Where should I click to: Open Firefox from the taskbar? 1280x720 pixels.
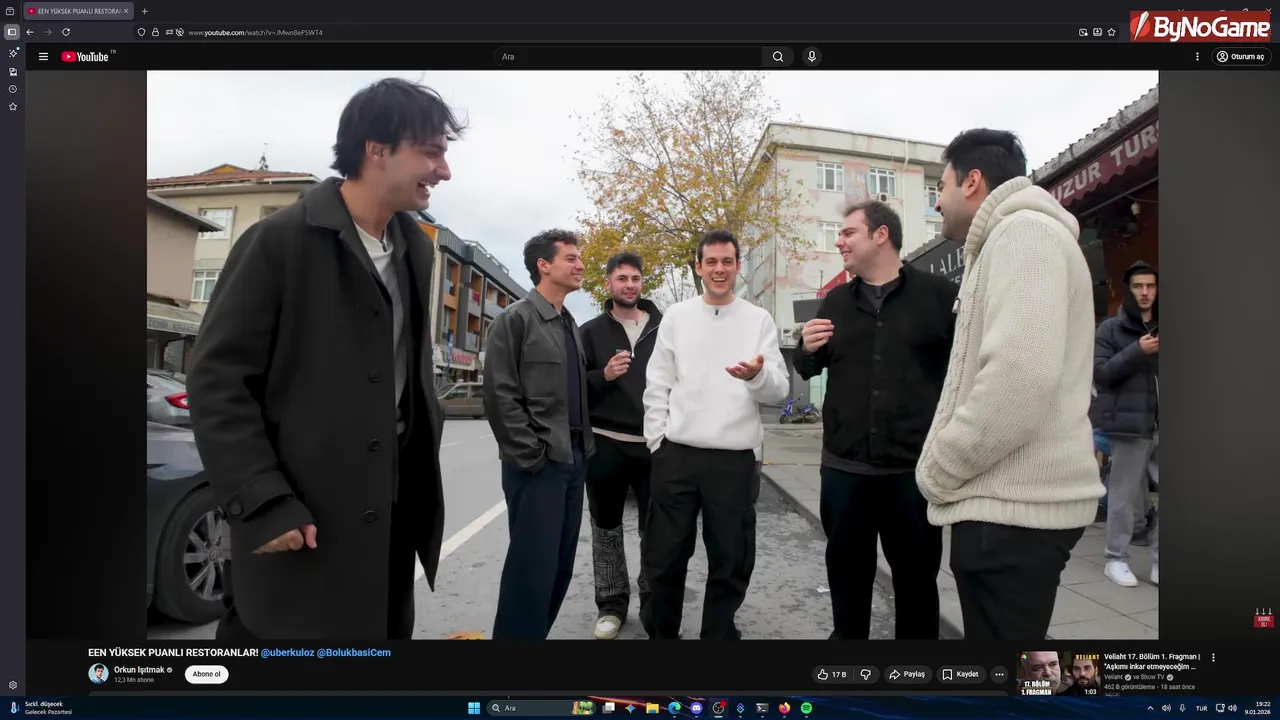coord(784,708)
